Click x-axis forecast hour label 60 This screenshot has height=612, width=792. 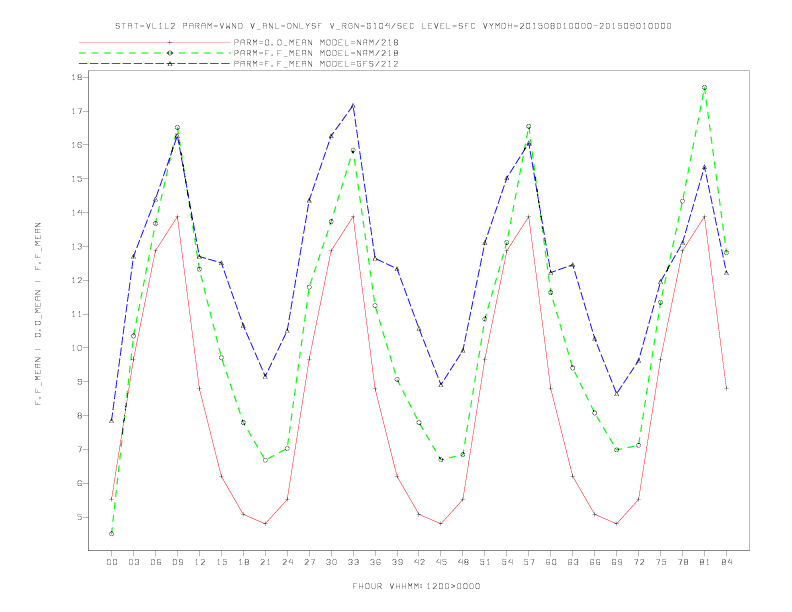tap(551, 562)
